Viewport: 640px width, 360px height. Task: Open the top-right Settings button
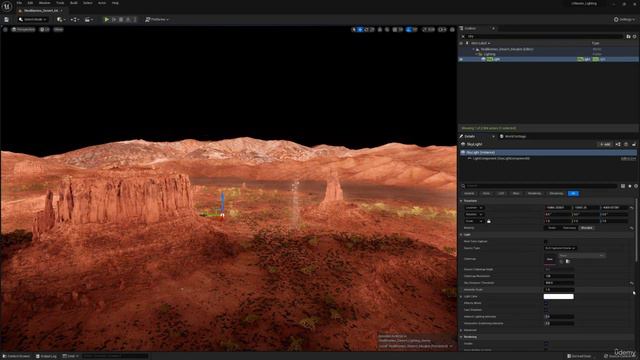pos(625,20)
